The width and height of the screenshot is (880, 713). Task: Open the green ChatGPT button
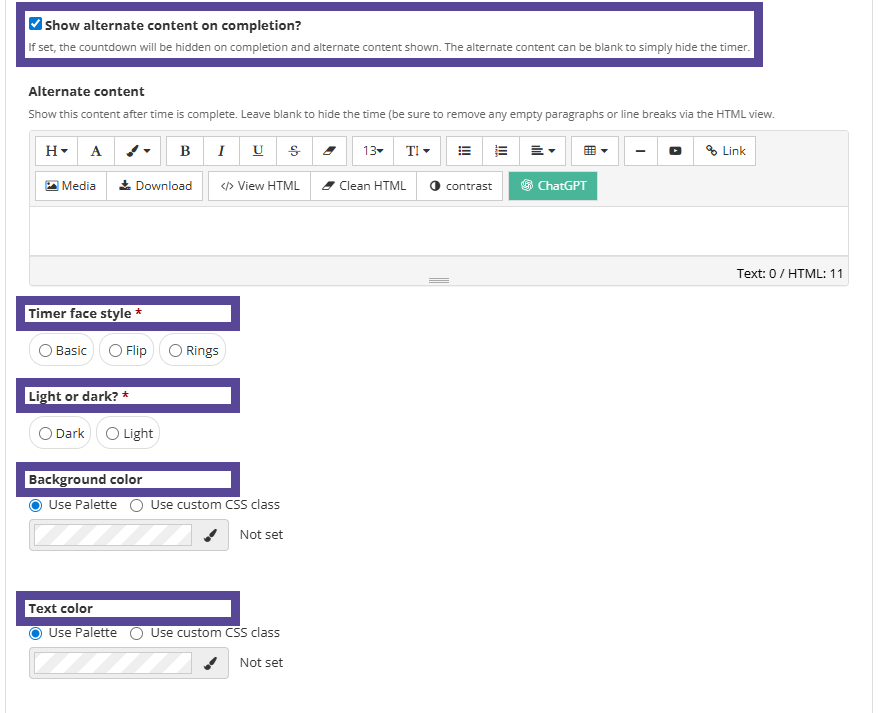point(553,186)
